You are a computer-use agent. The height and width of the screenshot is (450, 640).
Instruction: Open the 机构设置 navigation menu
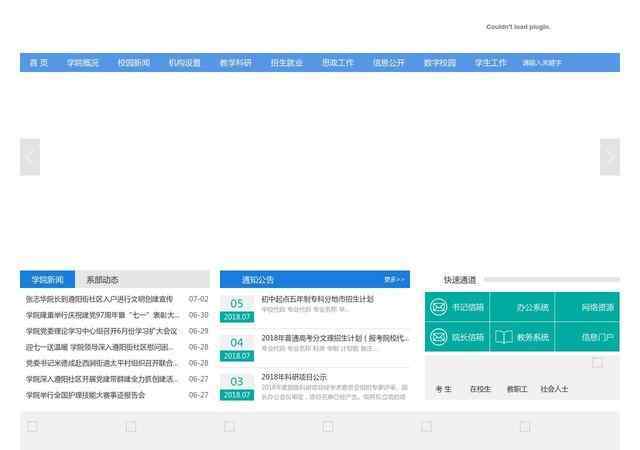pyautogui.click(x=185, y=63)
